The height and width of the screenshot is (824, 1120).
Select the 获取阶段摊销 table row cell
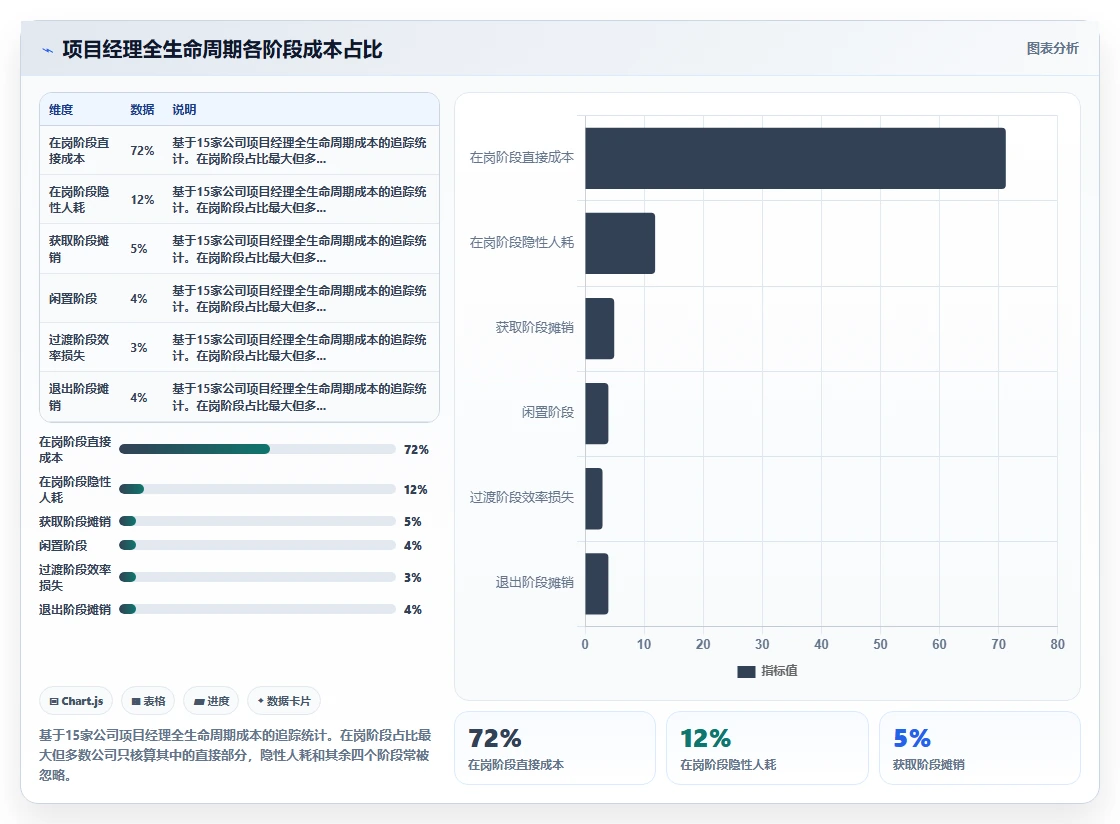click(x=80, y=249)
